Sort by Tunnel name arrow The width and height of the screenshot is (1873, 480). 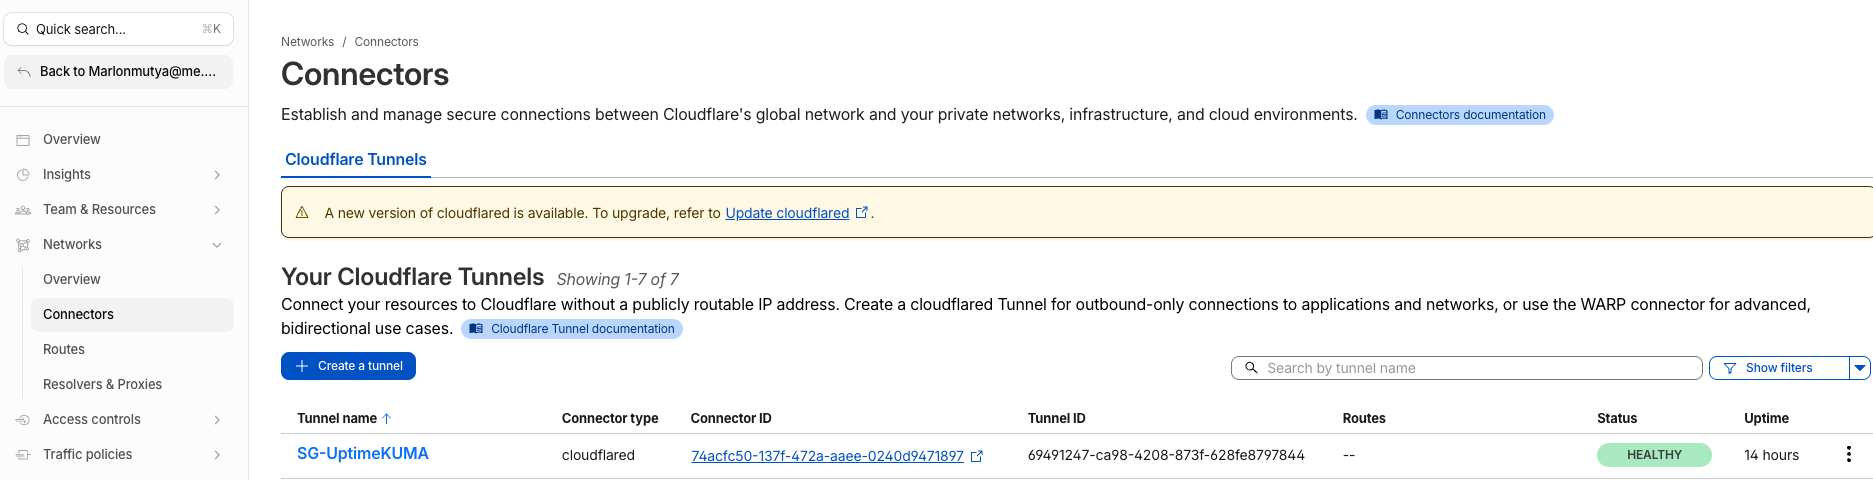point(387,419)
